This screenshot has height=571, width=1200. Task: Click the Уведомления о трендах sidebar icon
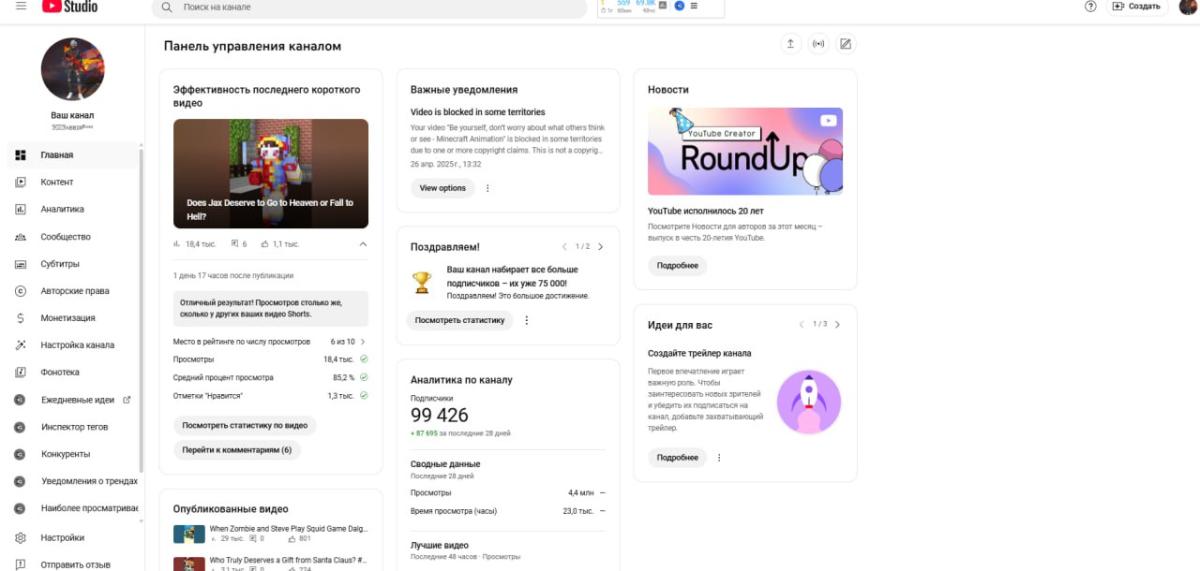[x=20, y=481]
